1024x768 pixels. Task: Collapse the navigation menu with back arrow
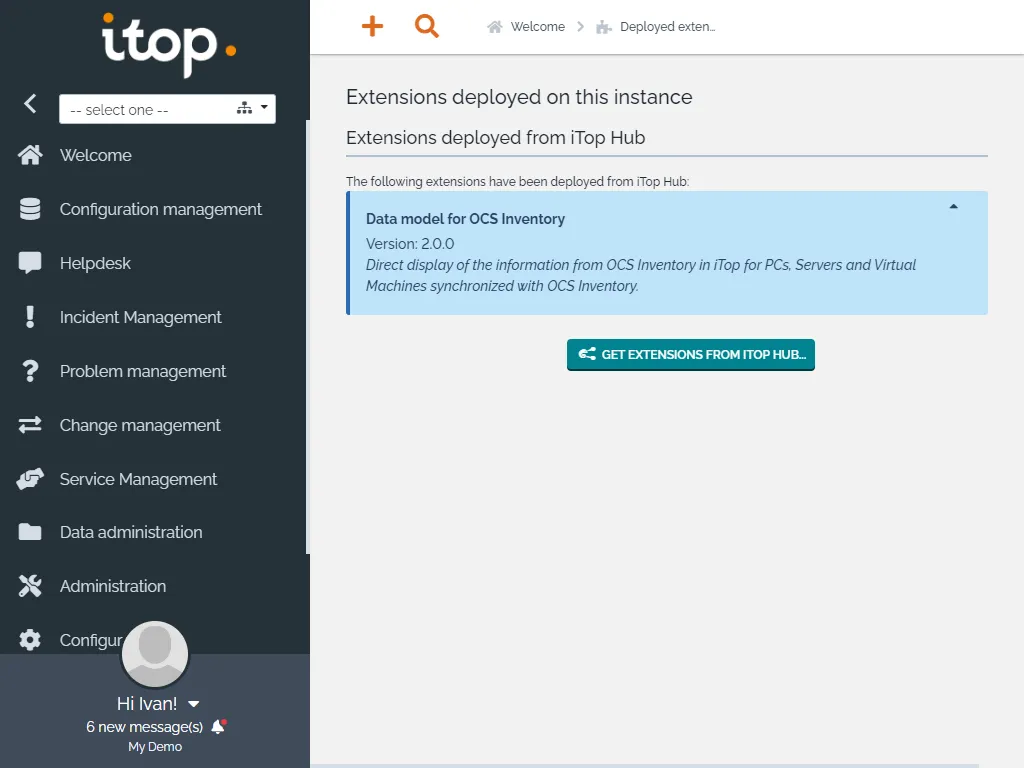click(30, 103)
